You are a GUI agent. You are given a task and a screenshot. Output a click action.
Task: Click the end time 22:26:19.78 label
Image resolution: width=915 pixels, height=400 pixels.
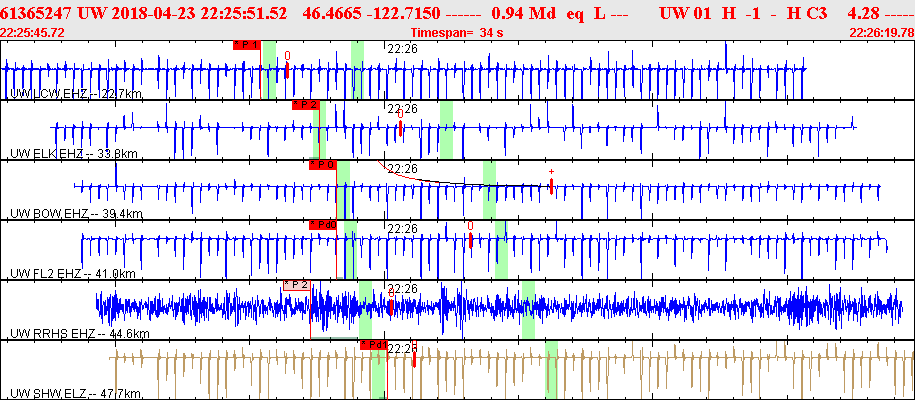(x=880, y=33)
